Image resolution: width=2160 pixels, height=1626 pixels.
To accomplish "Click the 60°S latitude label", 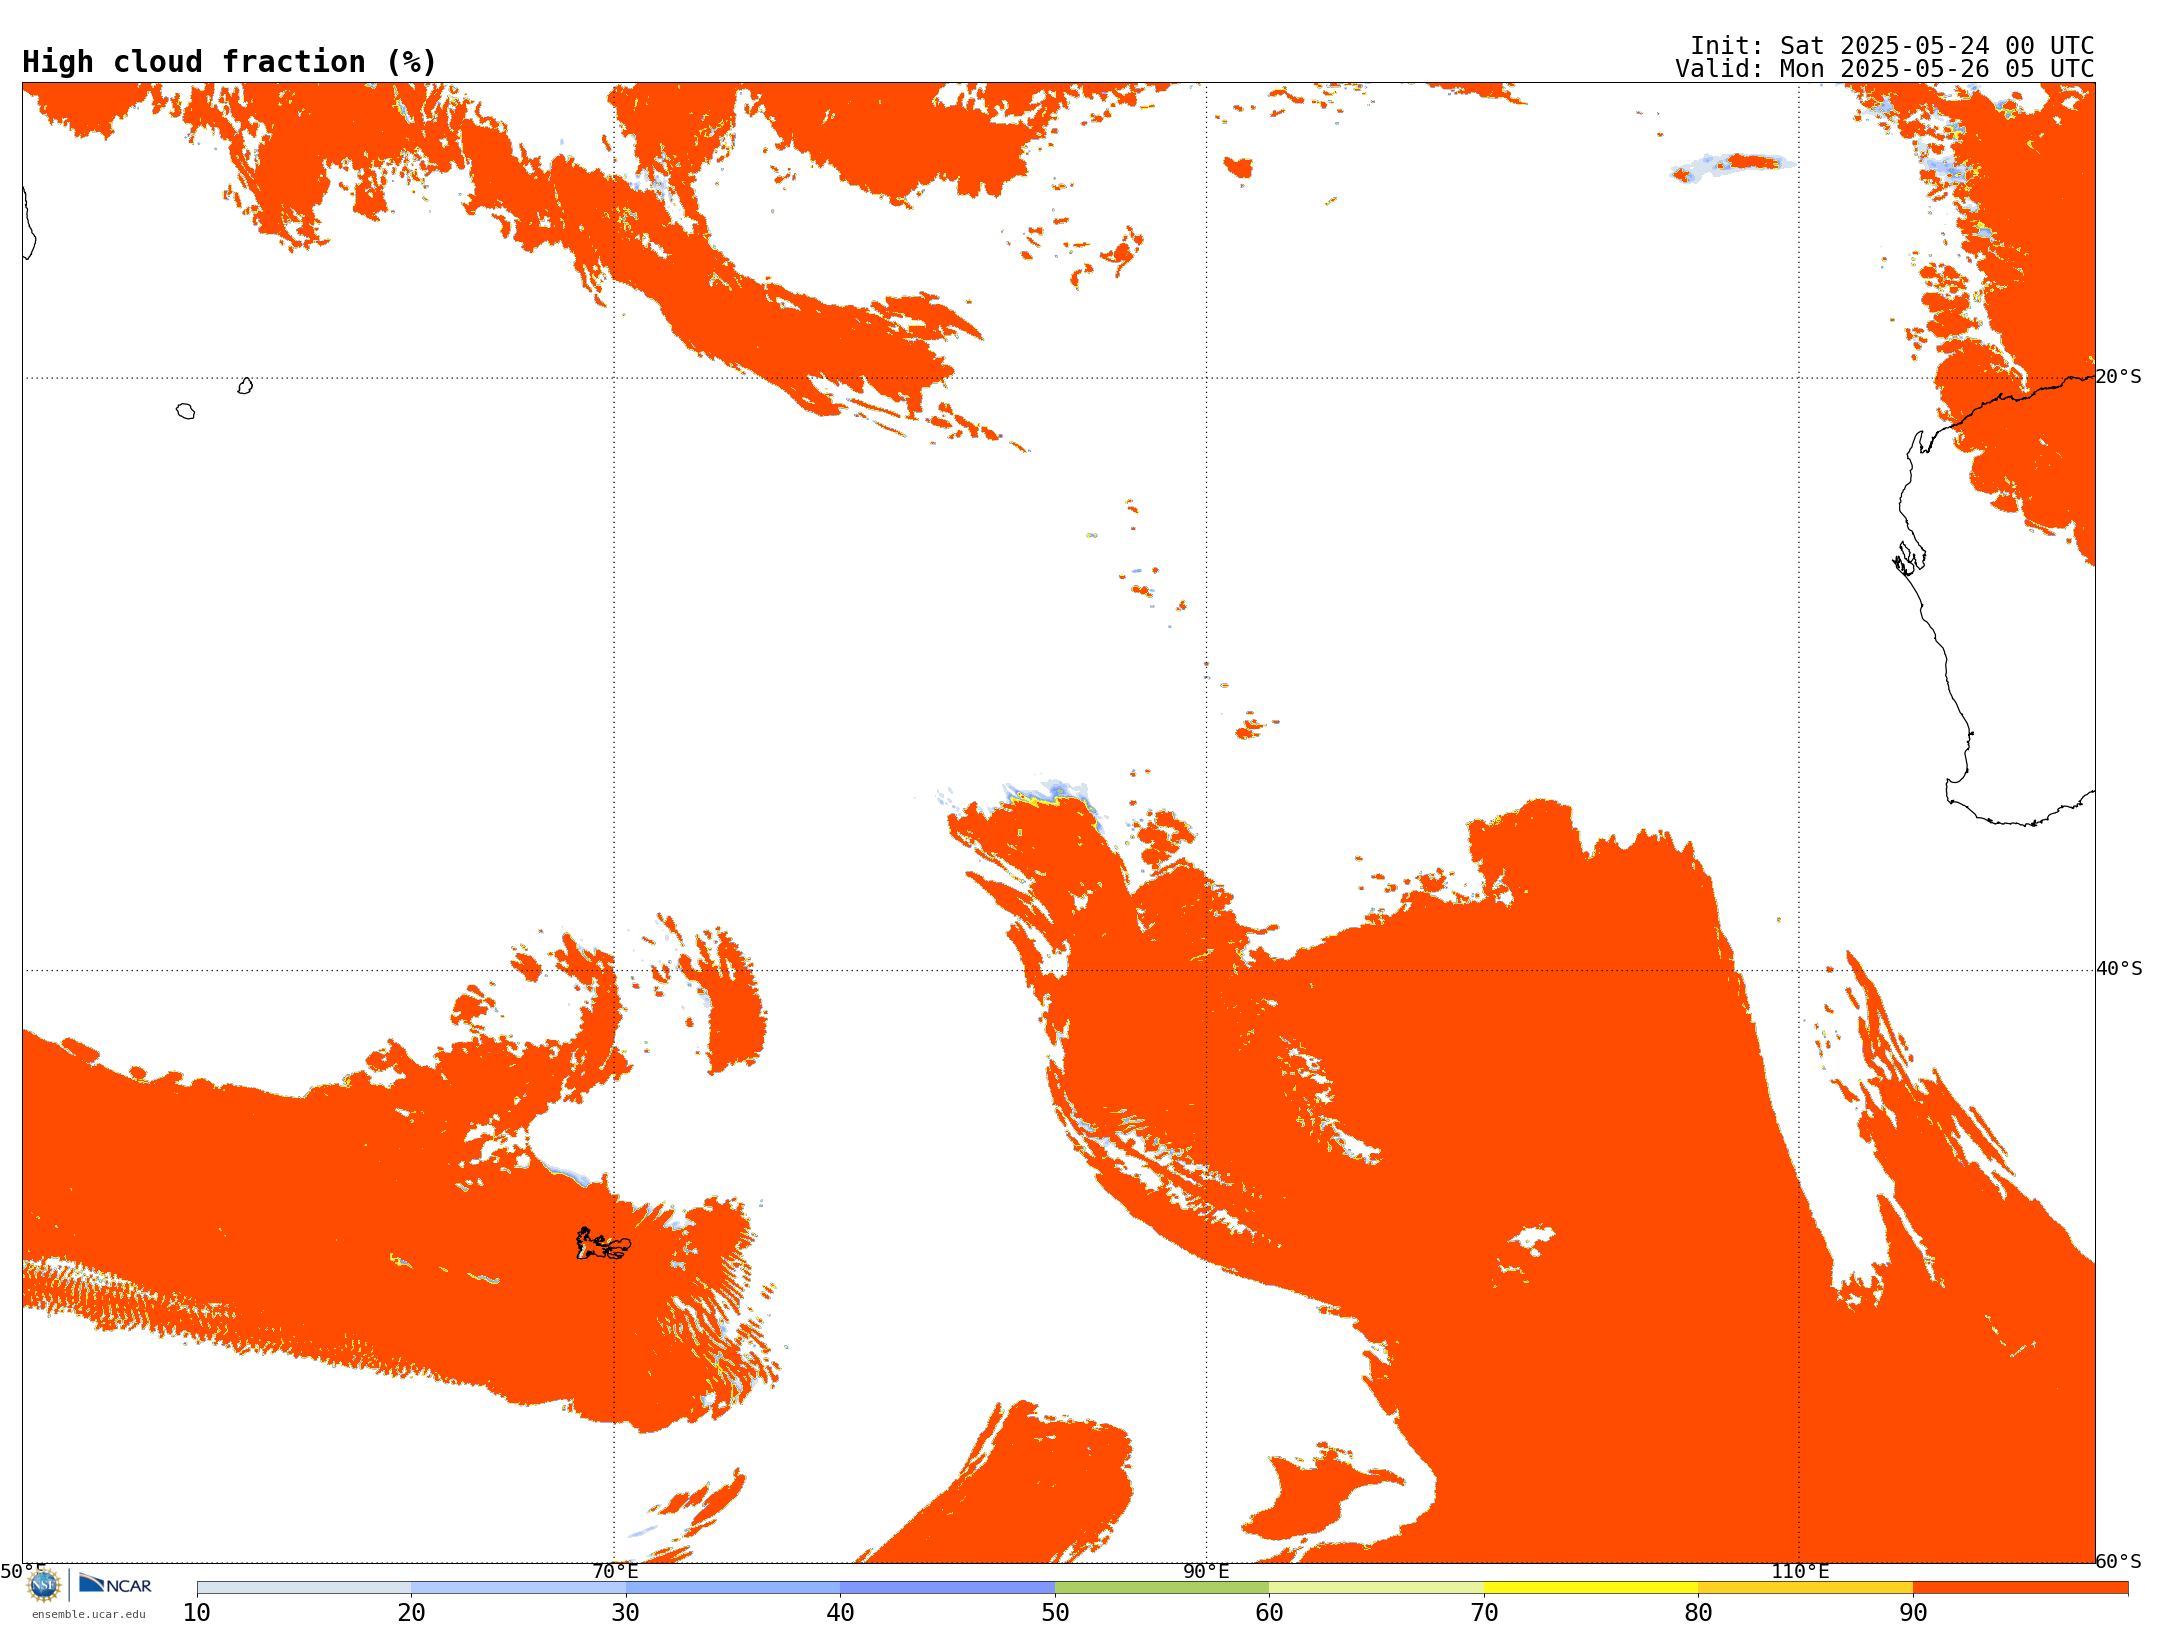I will point(2119,1561).
